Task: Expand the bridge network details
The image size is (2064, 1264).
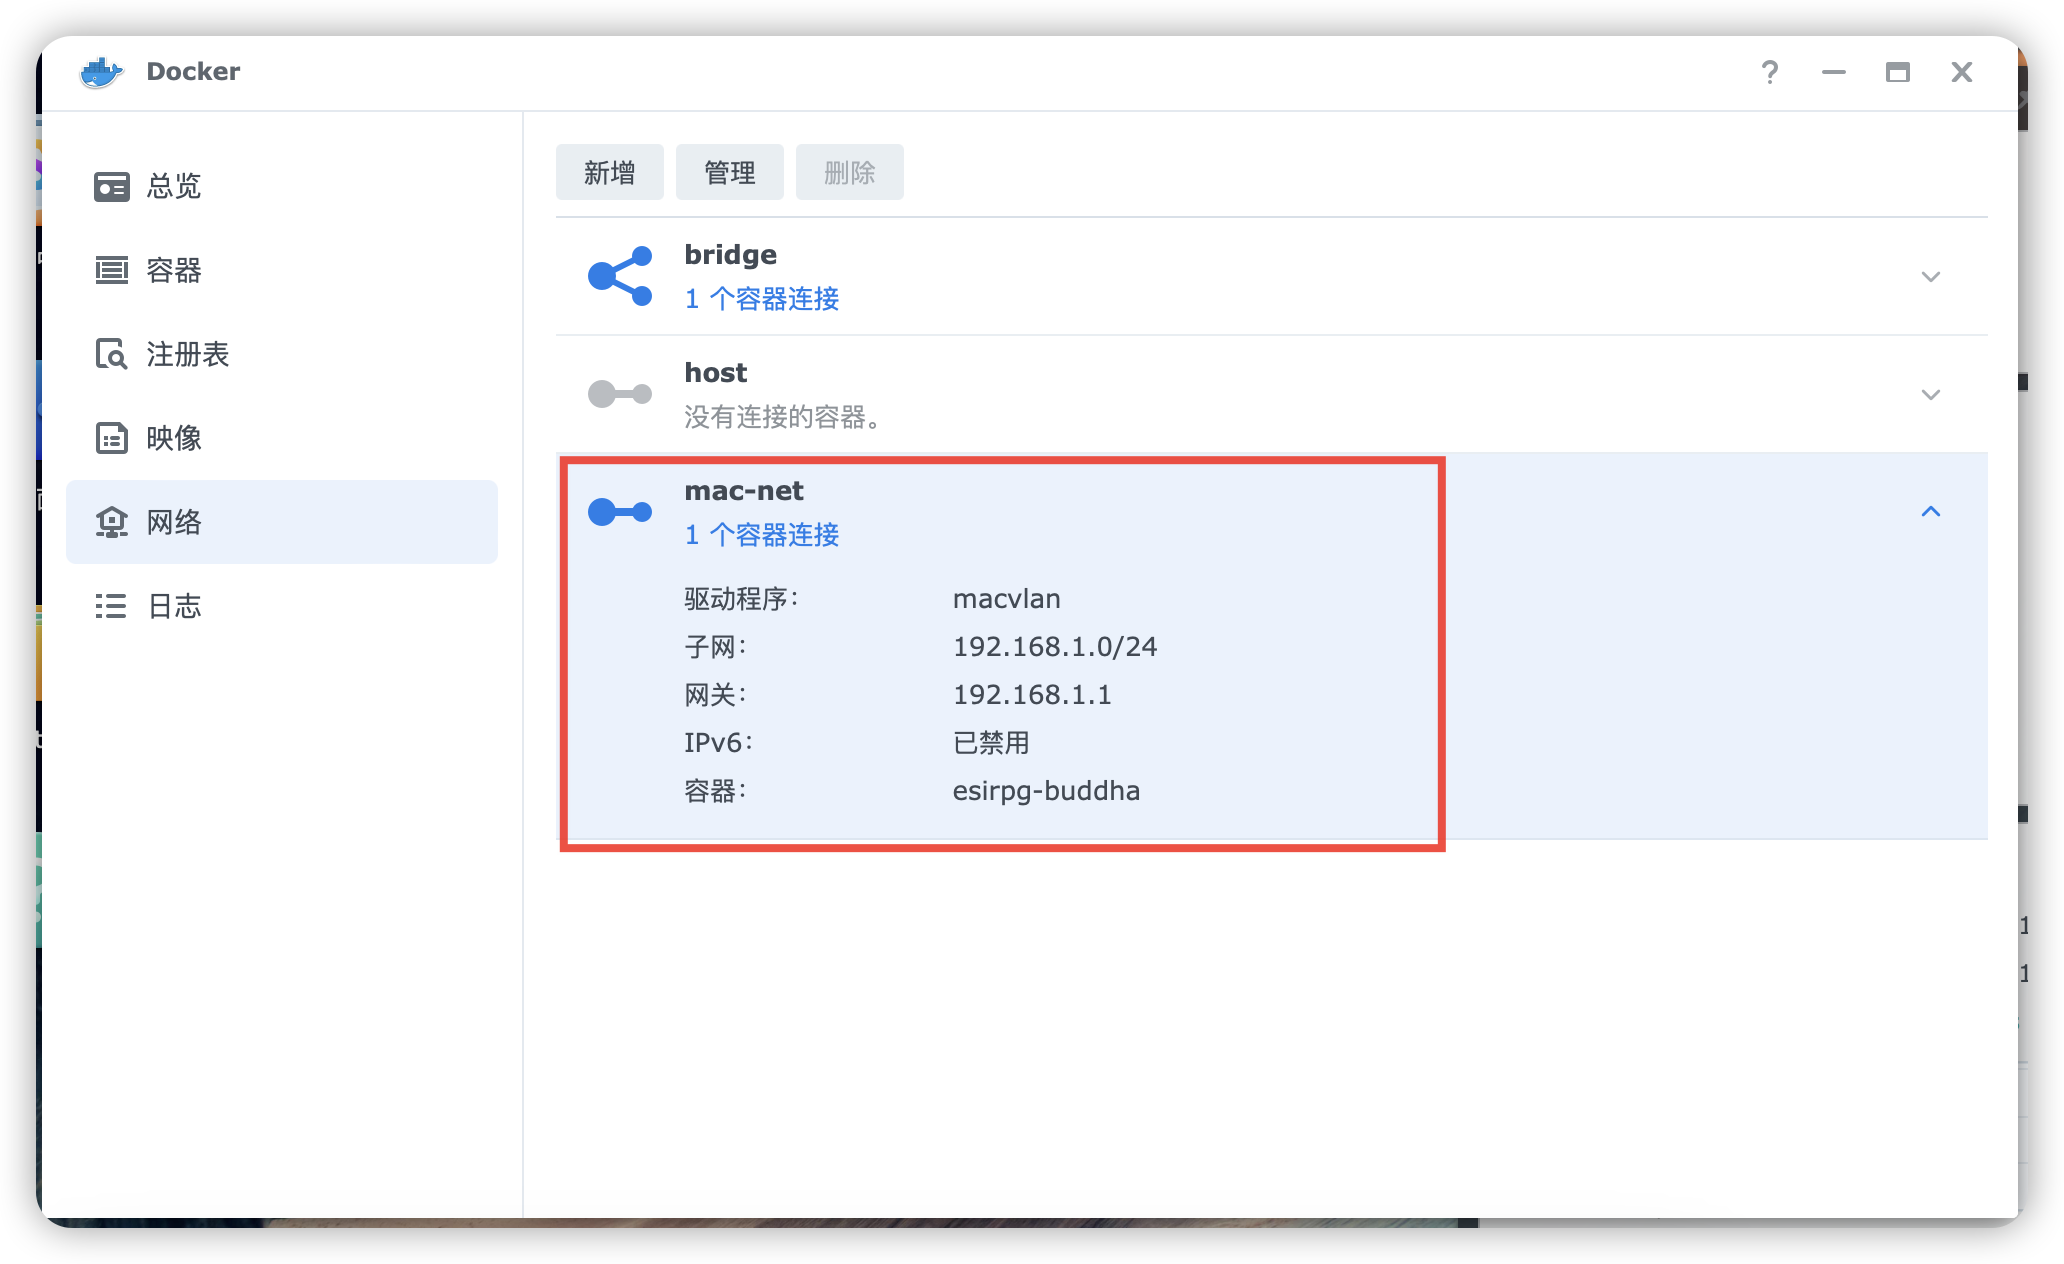Action: coord(1931,277)
